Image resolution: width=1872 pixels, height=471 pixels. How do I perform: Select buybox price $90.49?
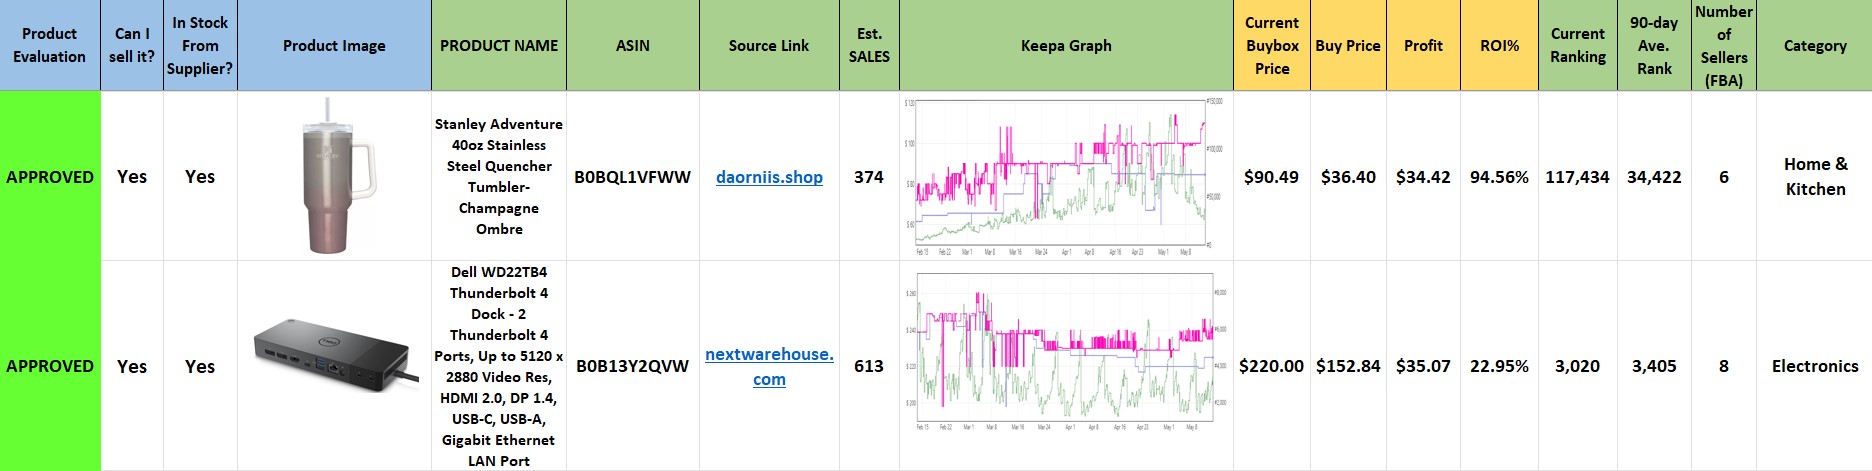click(x=1272, y=177)
